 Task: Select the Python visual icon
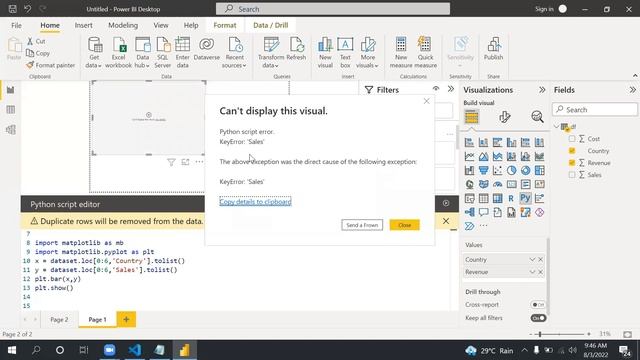[525, 198]
